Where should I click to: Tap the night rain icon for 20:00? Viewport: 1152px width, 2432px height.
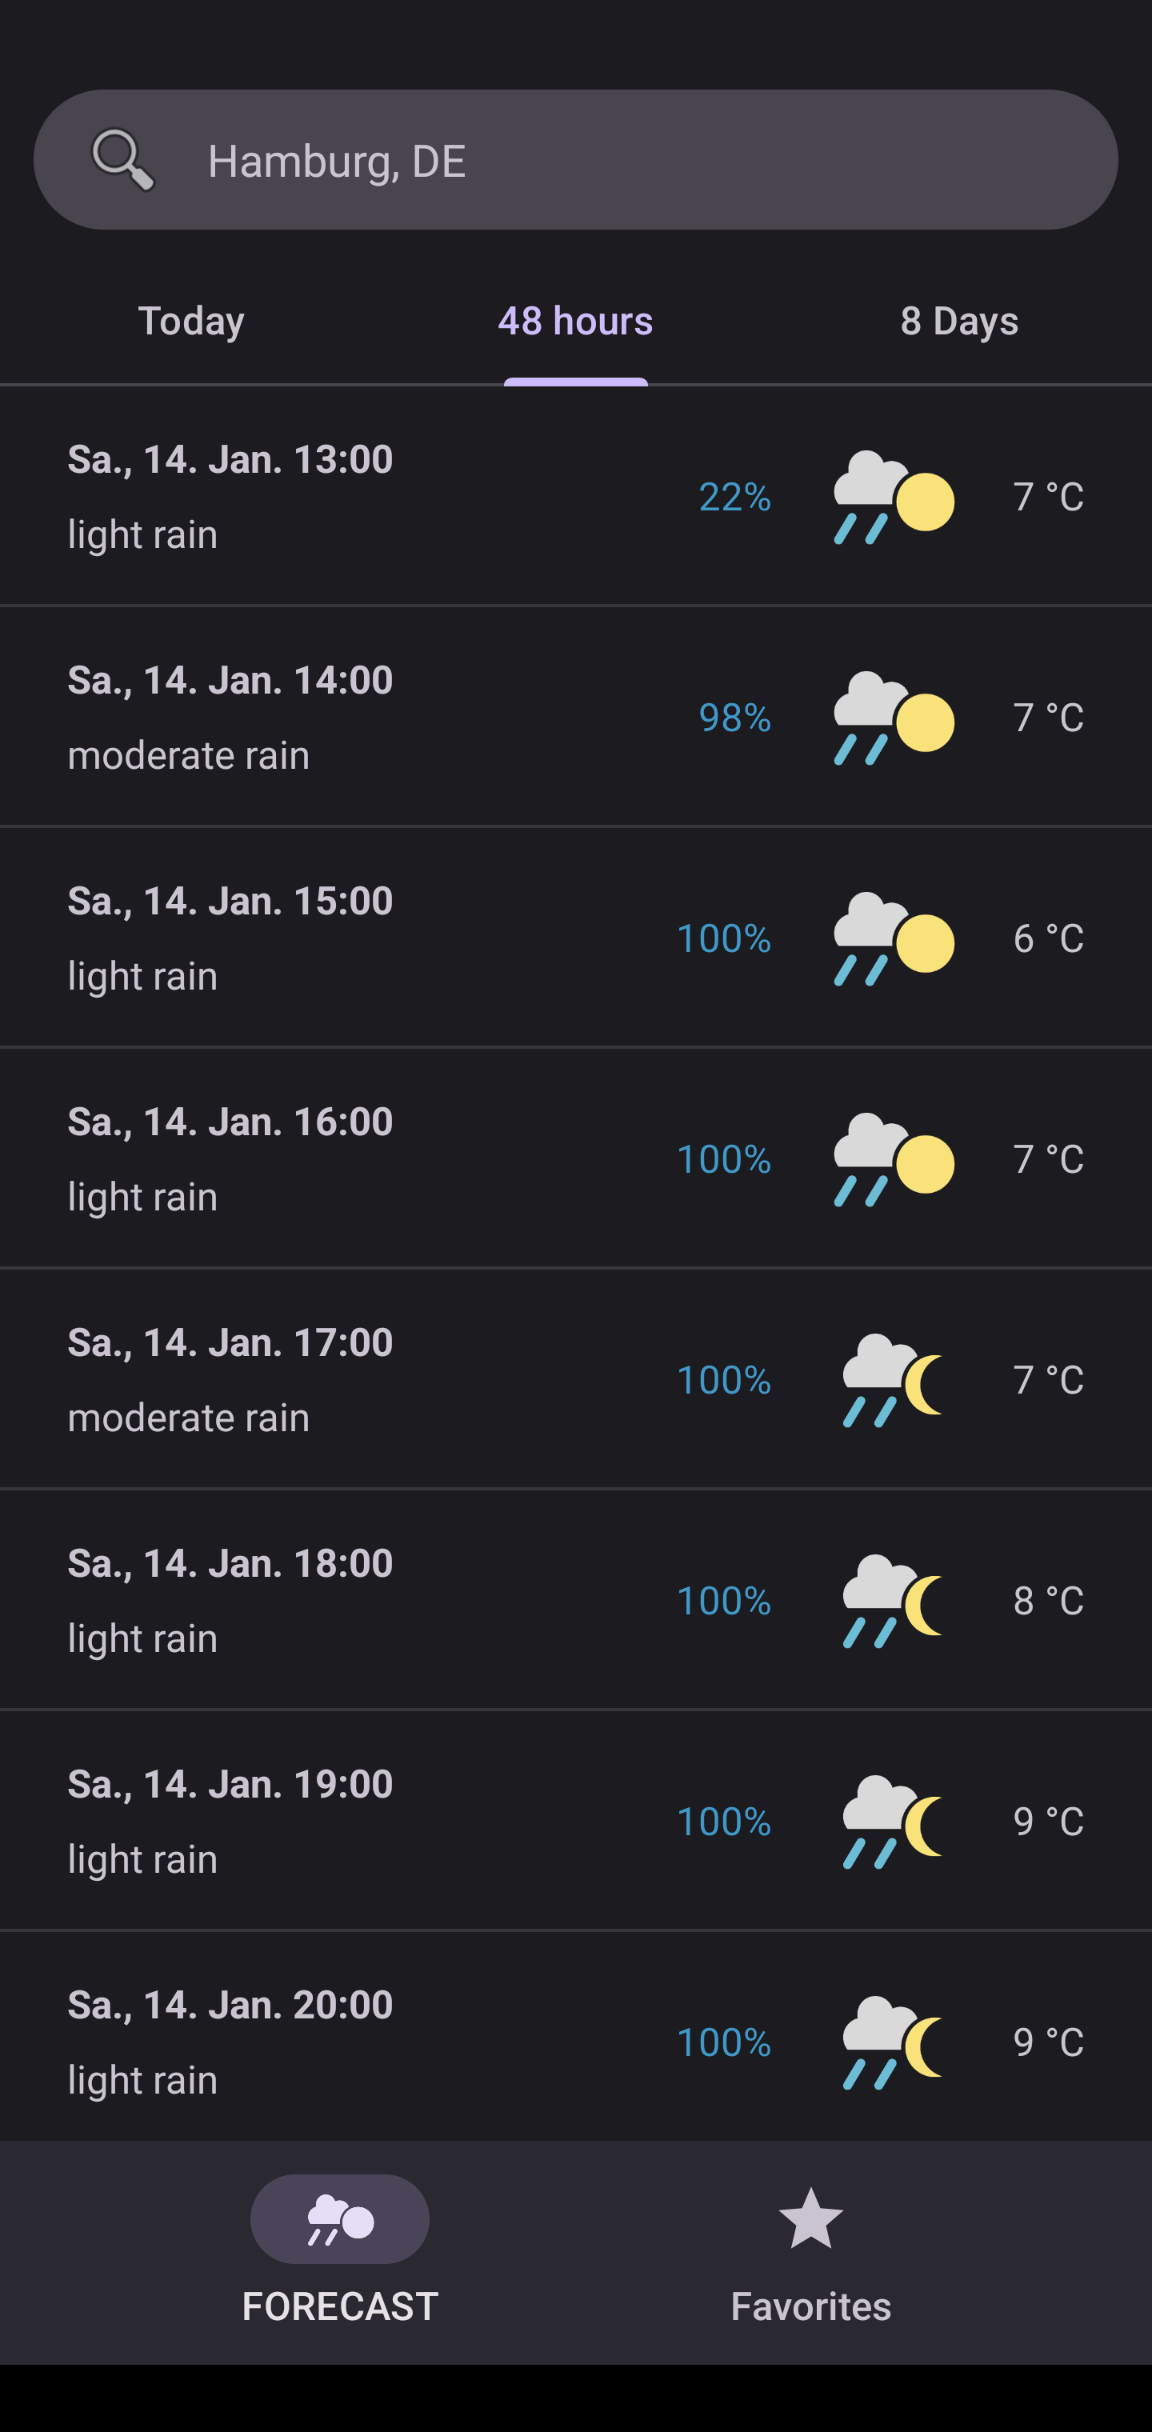click(893, 2044)
